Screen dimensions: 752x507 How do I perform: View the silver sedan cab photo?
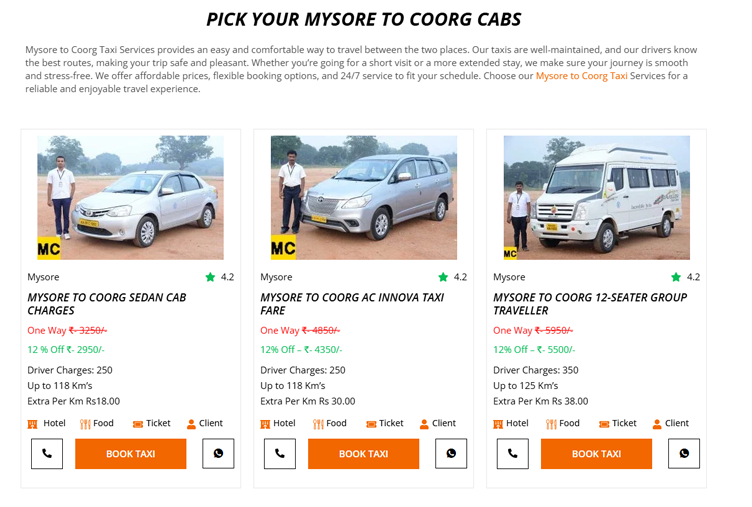pyautogui.click(x=130, y=198)
